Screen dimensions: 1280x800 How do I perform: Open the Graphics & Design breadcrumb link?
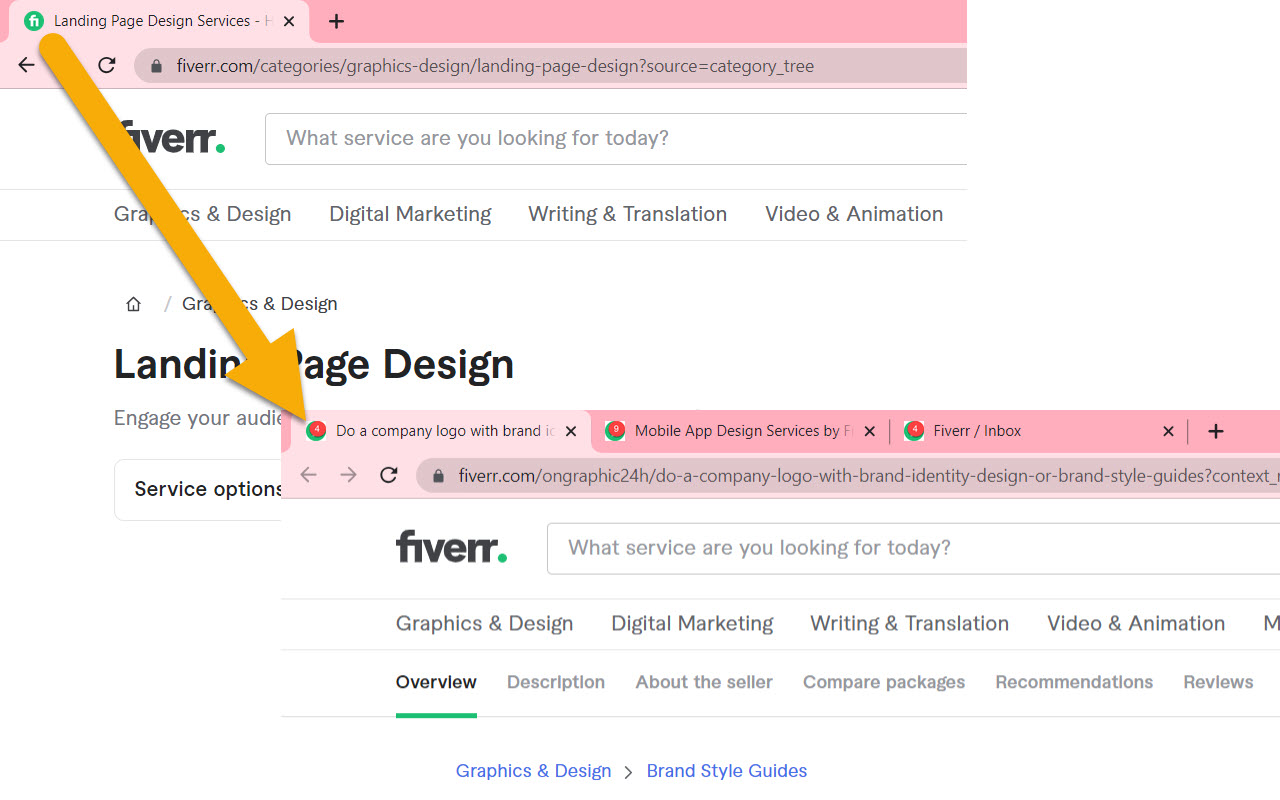pos(533,771)
